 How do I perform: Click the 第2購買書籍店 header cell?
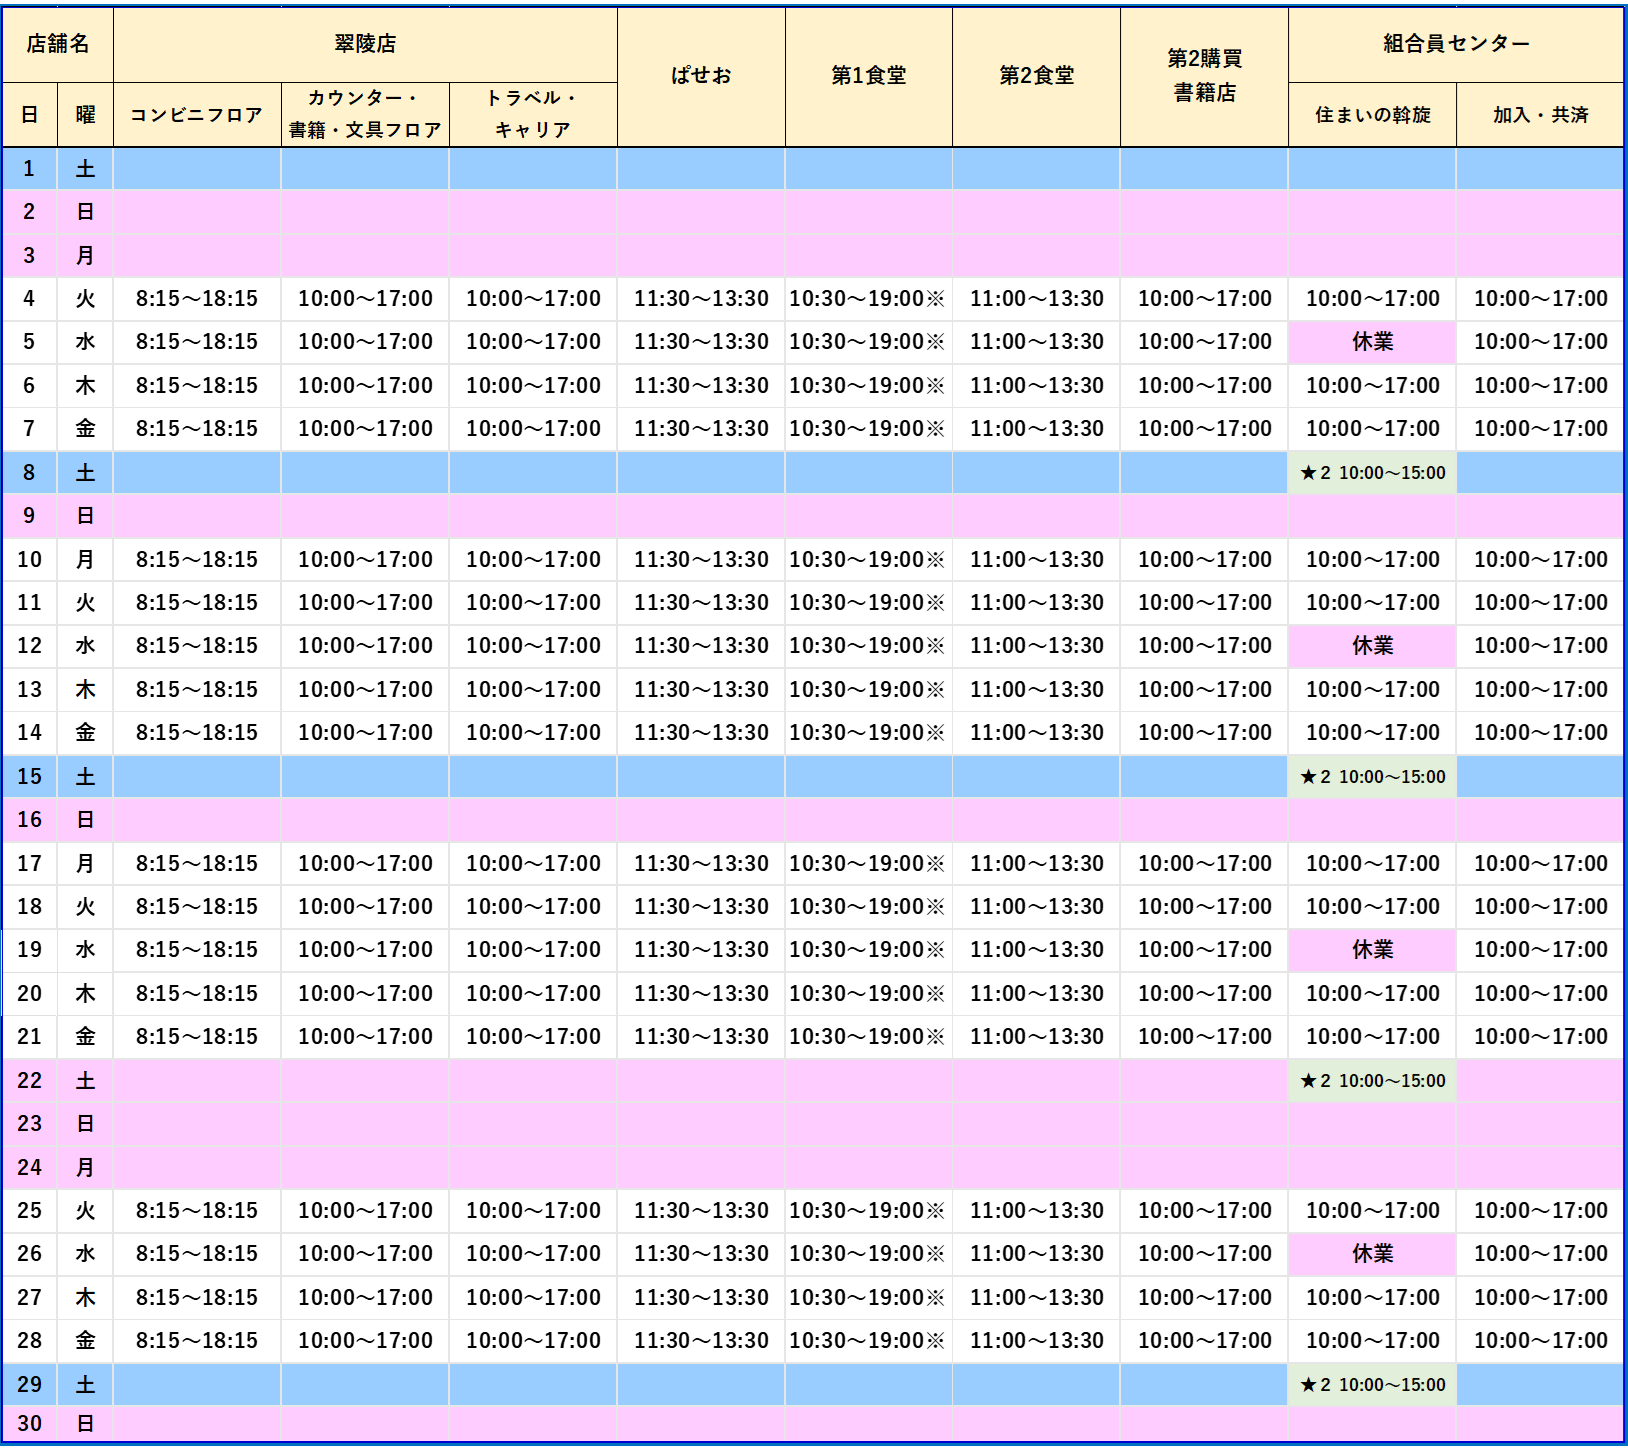coord(1204,76)
